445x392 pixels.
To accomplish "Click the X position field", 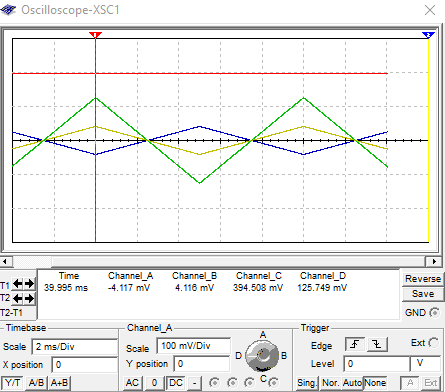I will pos(85,364).
